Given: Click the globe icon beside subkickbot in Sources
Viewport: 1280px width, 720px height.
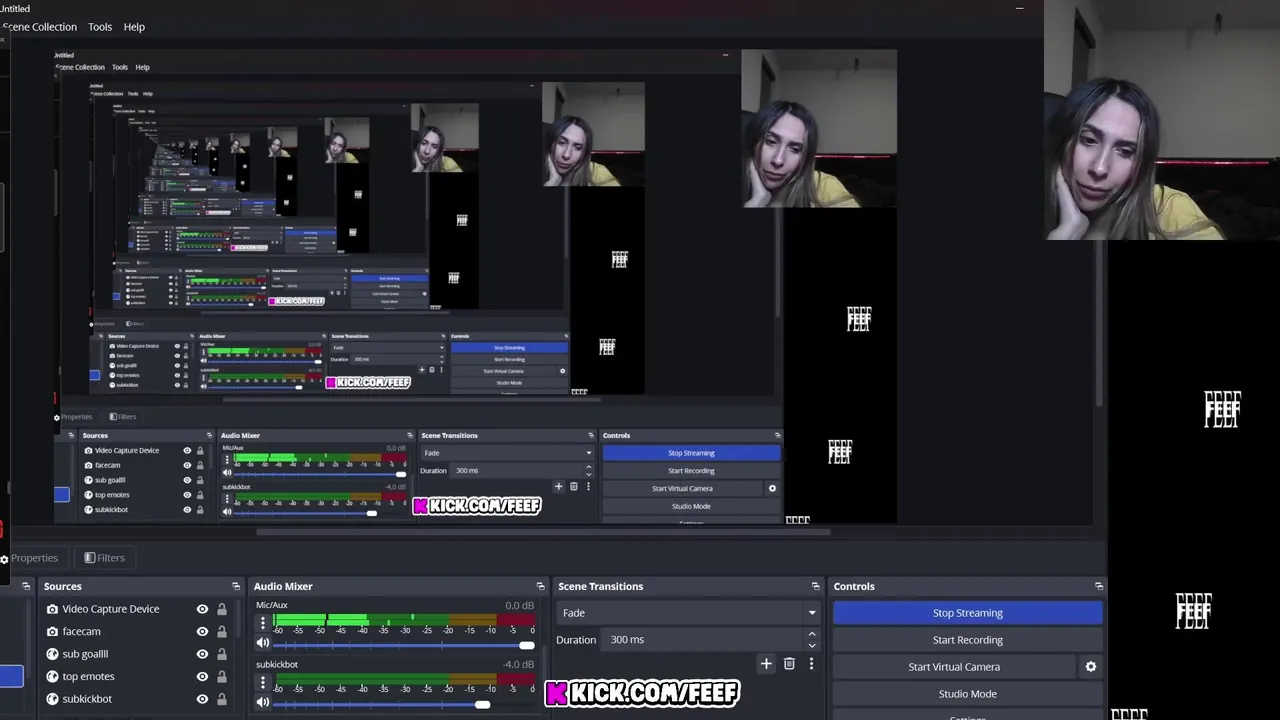Looking at the screenshot, I should click(x=52, y=699).
